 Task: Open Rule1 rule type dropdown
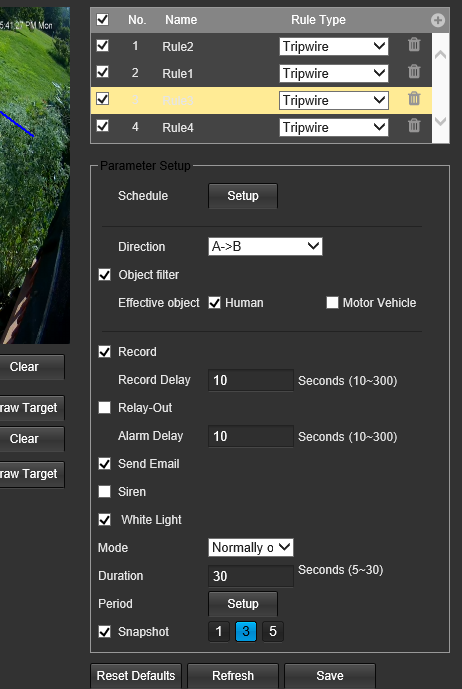(334, 73)
